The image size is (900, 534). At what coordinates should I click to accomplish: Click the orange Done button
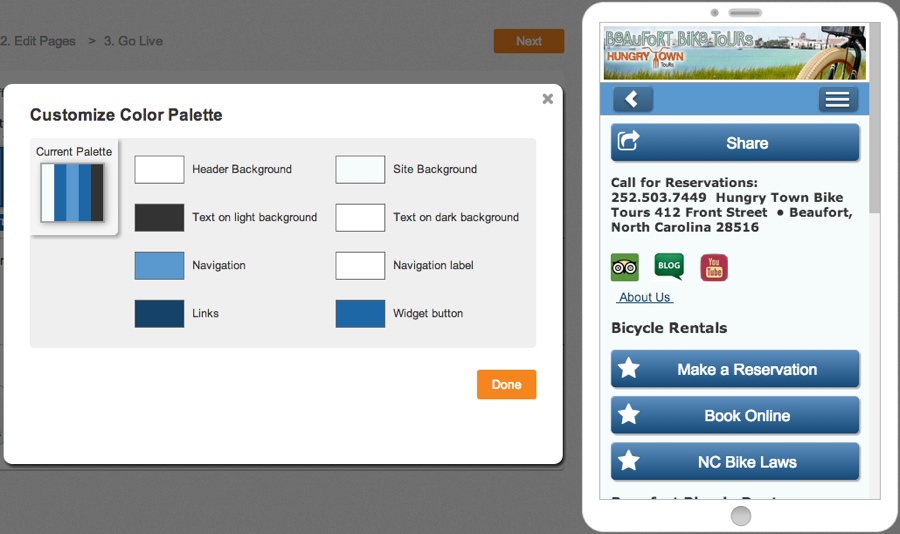[x=506, y=384]
